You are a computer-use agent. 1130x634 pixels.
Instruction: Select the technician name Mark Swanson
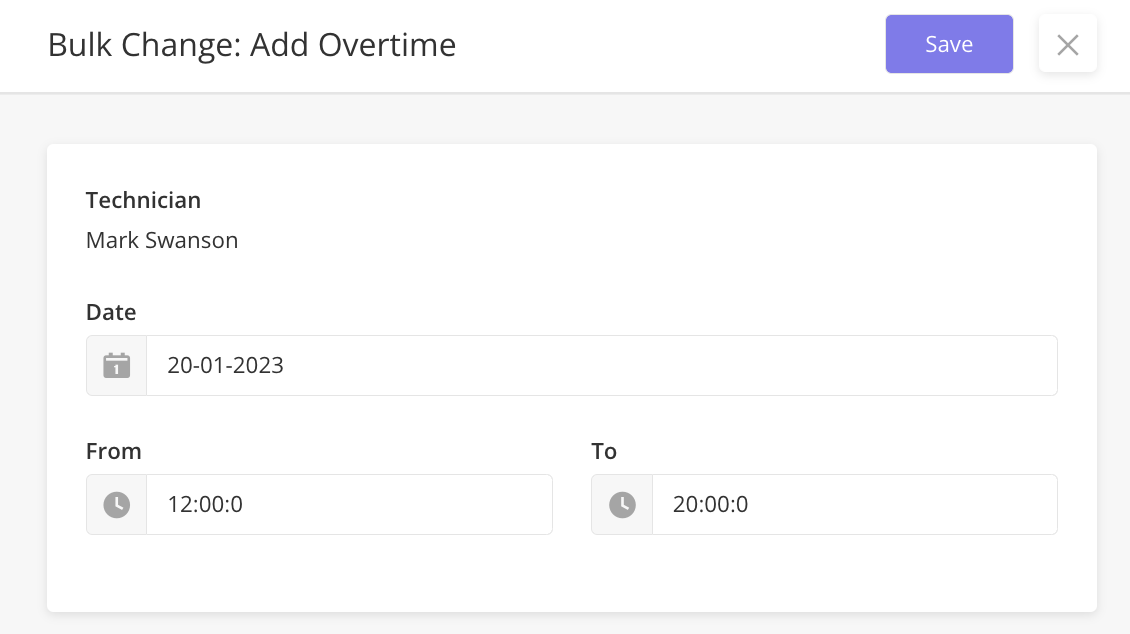162,240
